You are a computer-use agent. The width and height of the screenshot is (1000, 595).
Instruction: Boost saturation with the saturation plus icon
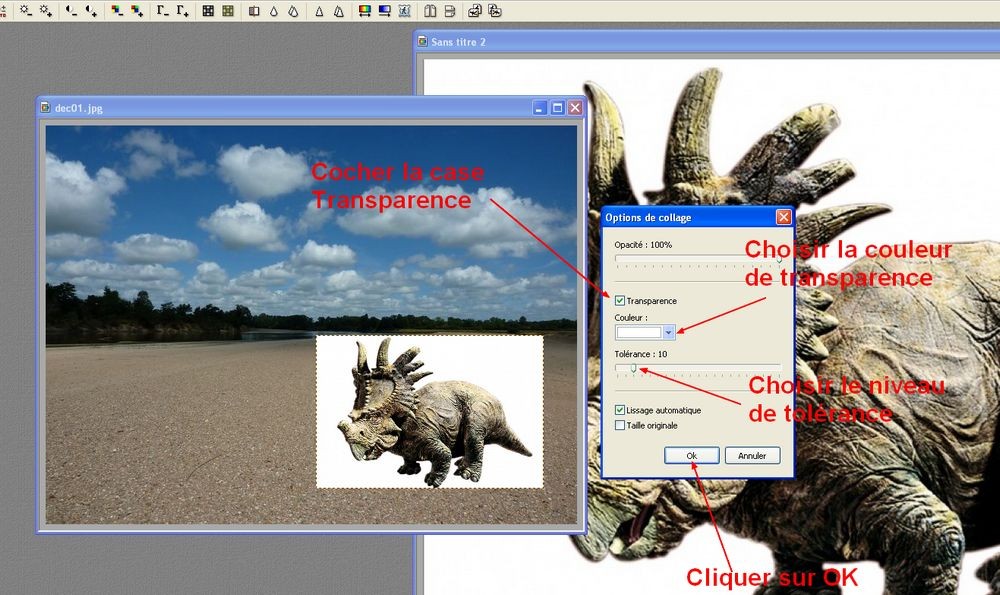coord(137,11)
